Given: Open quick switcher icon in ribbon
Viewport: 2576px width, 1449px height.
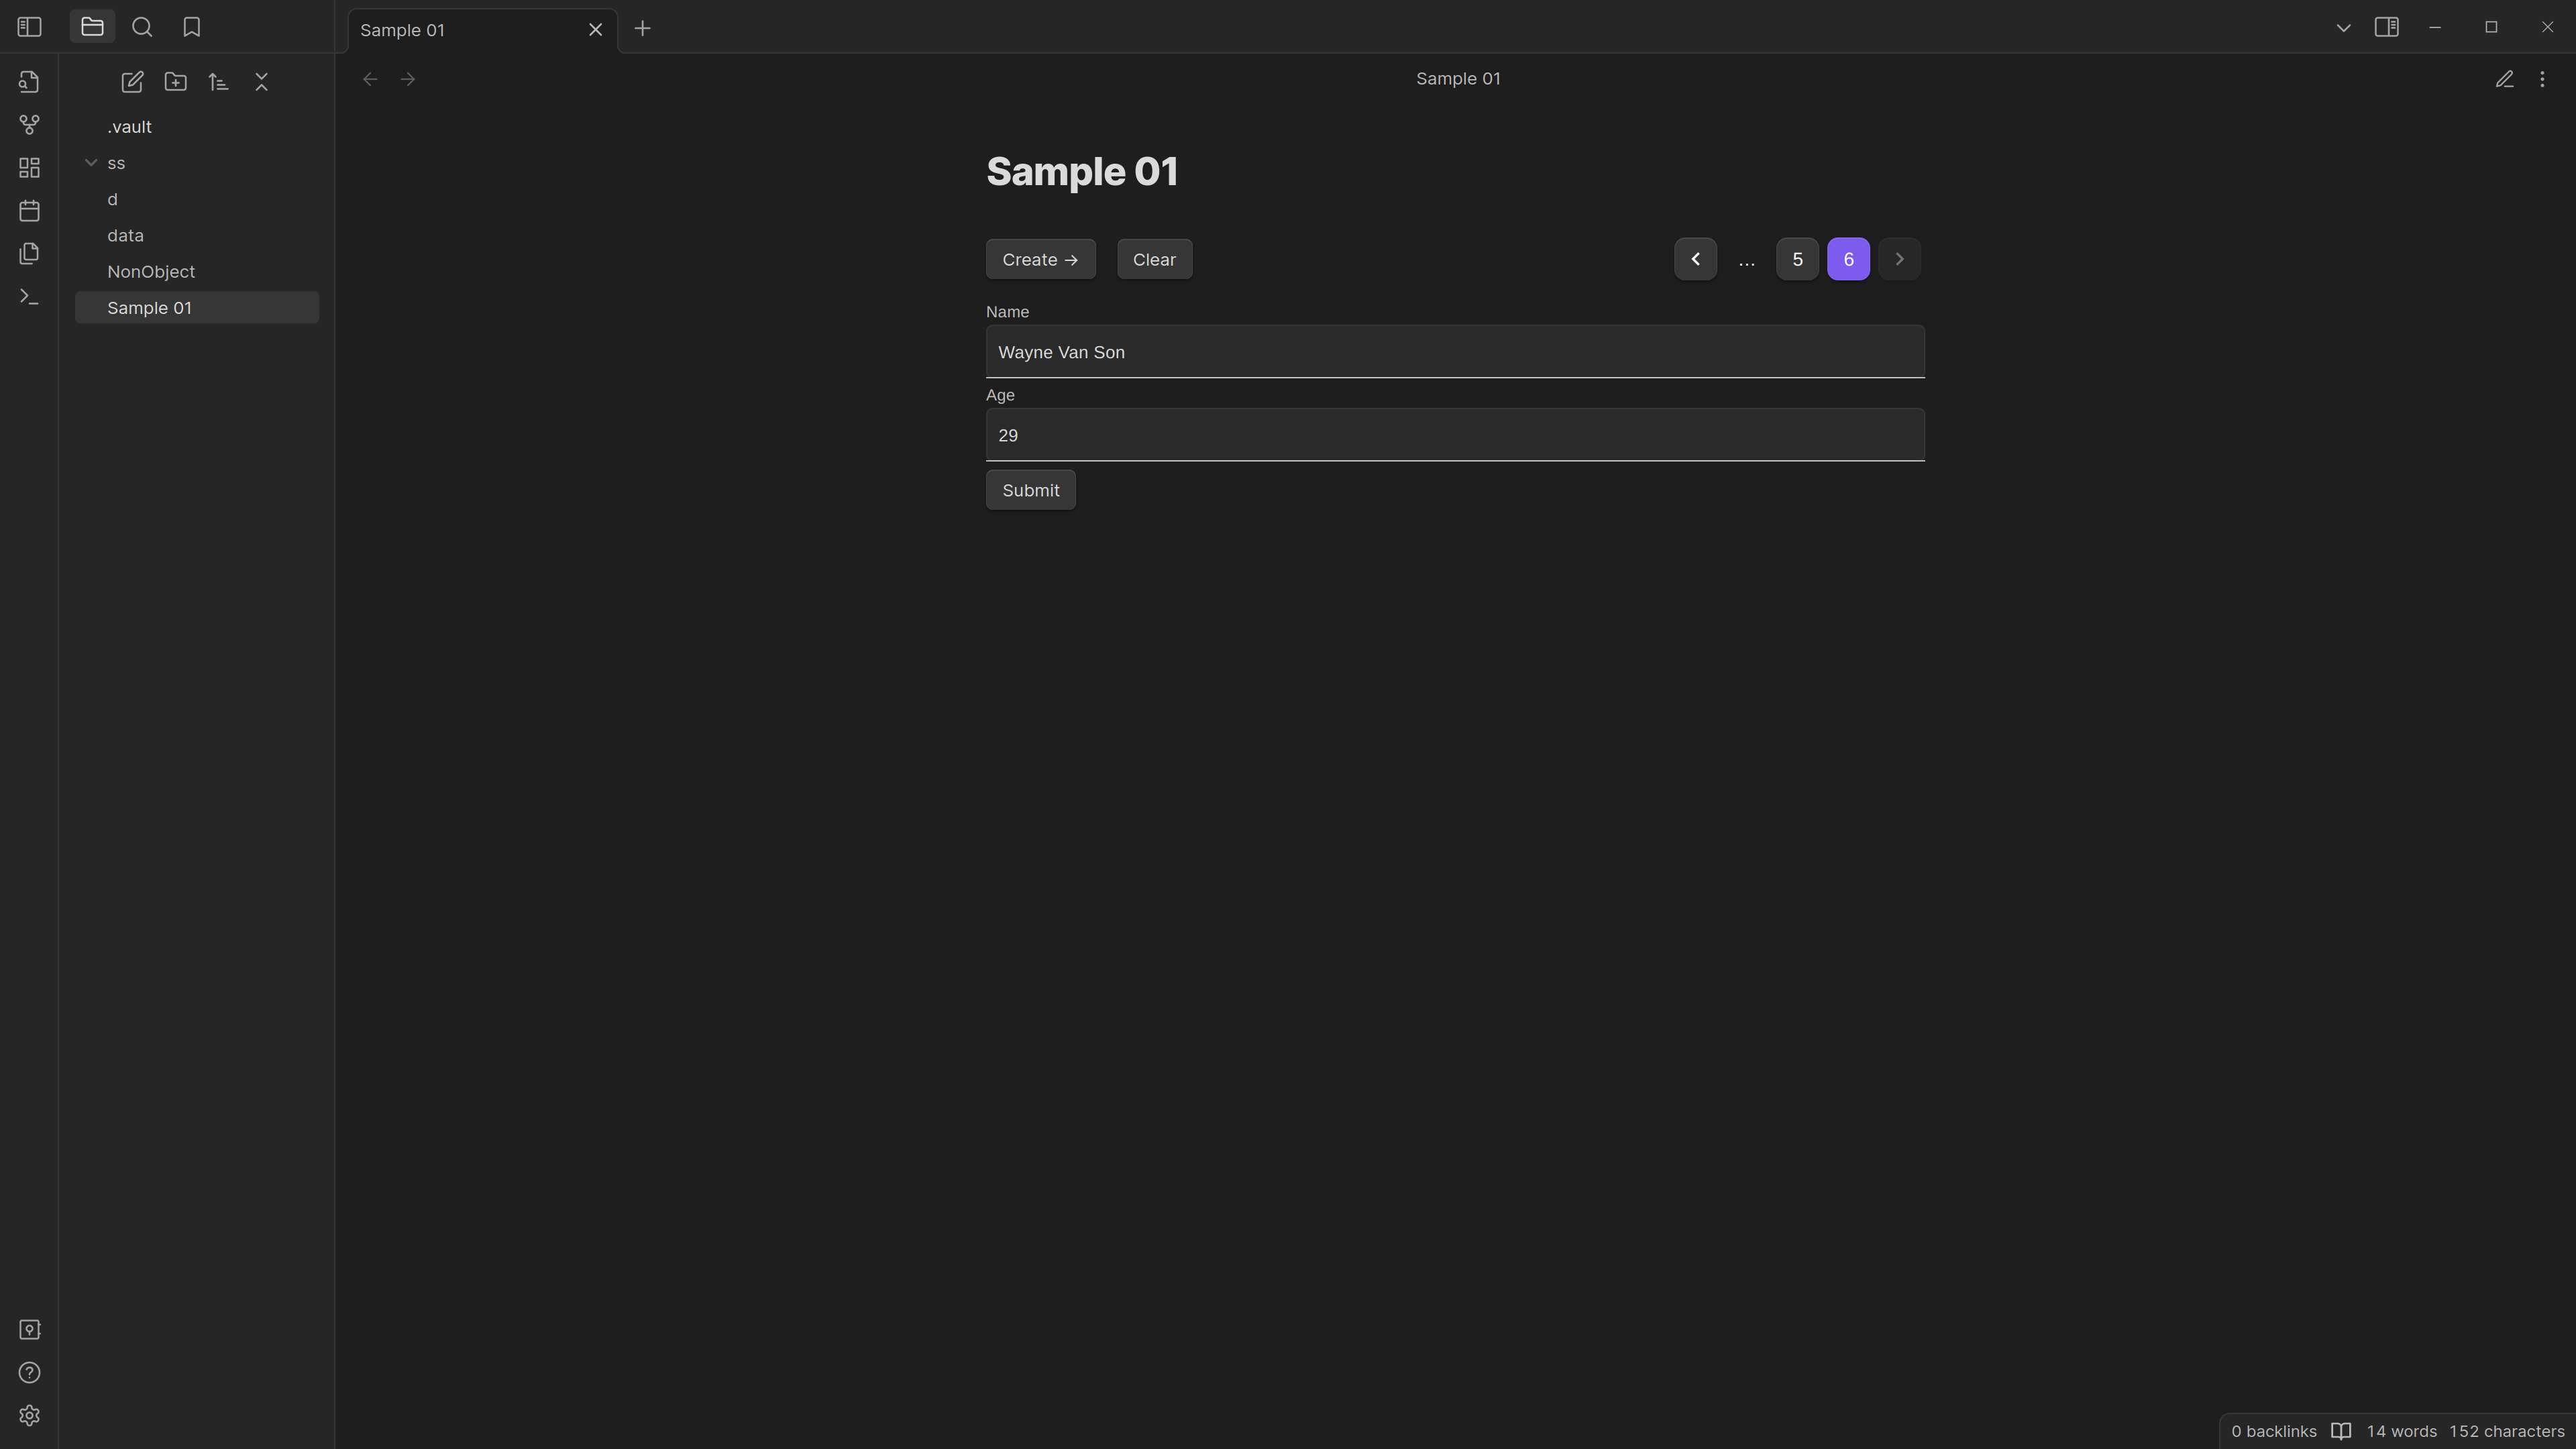Looking at the screenshot, I should tap(29, 82).
